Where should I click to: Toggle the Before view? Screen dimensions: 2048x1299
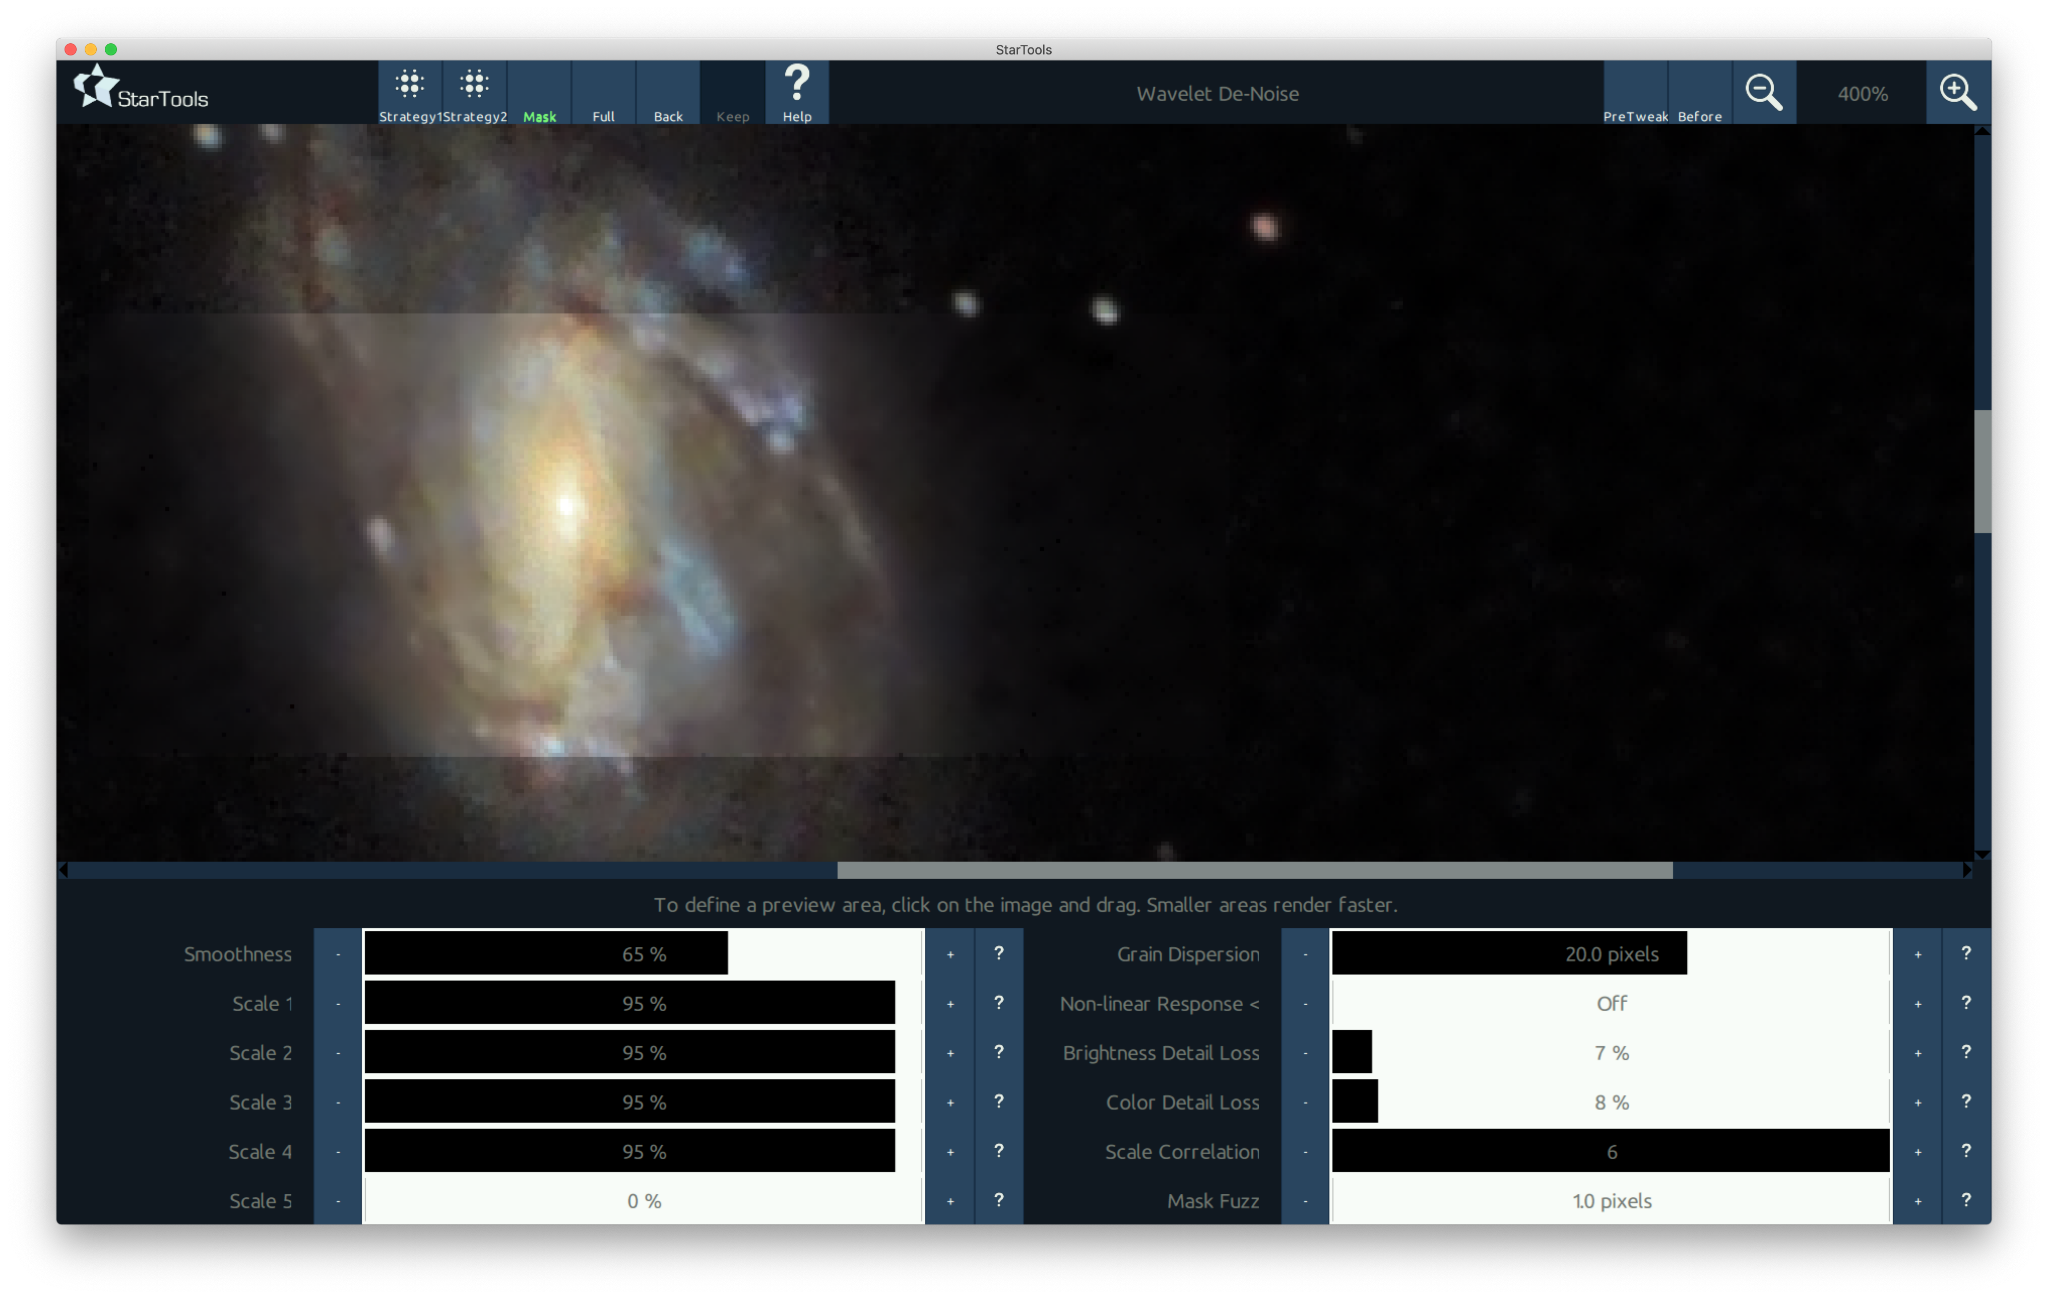coord(1700,93)
